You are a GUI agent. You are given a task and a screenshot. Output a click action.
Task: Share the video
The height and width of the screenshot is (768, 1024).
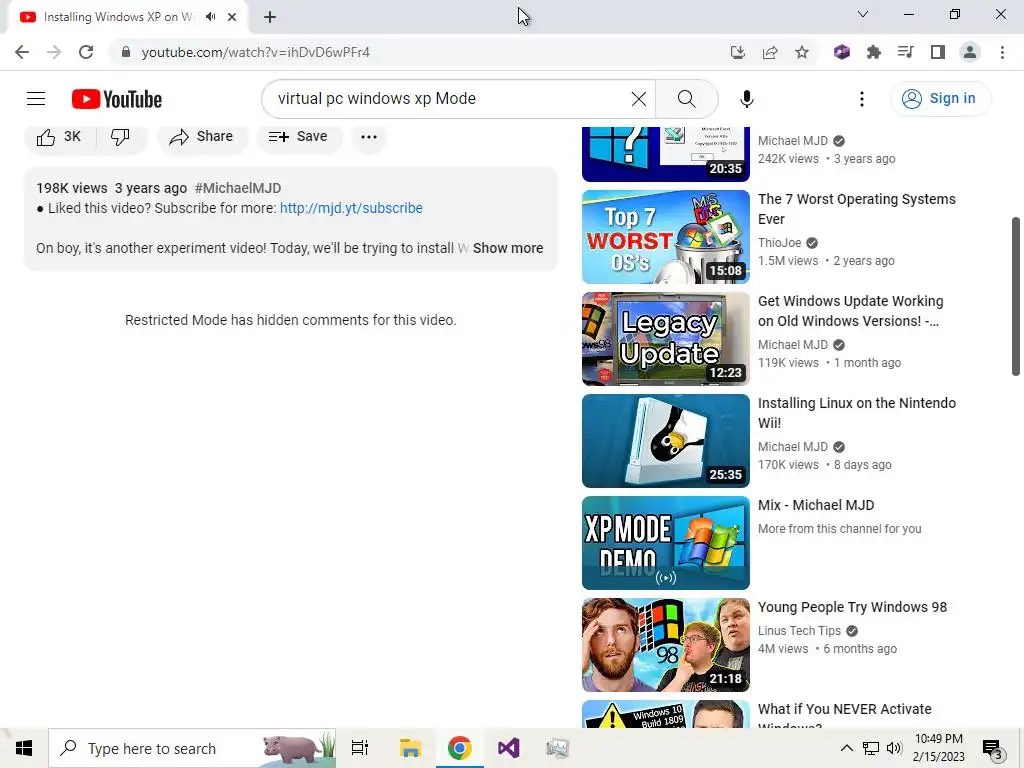[x=201, y=136]
